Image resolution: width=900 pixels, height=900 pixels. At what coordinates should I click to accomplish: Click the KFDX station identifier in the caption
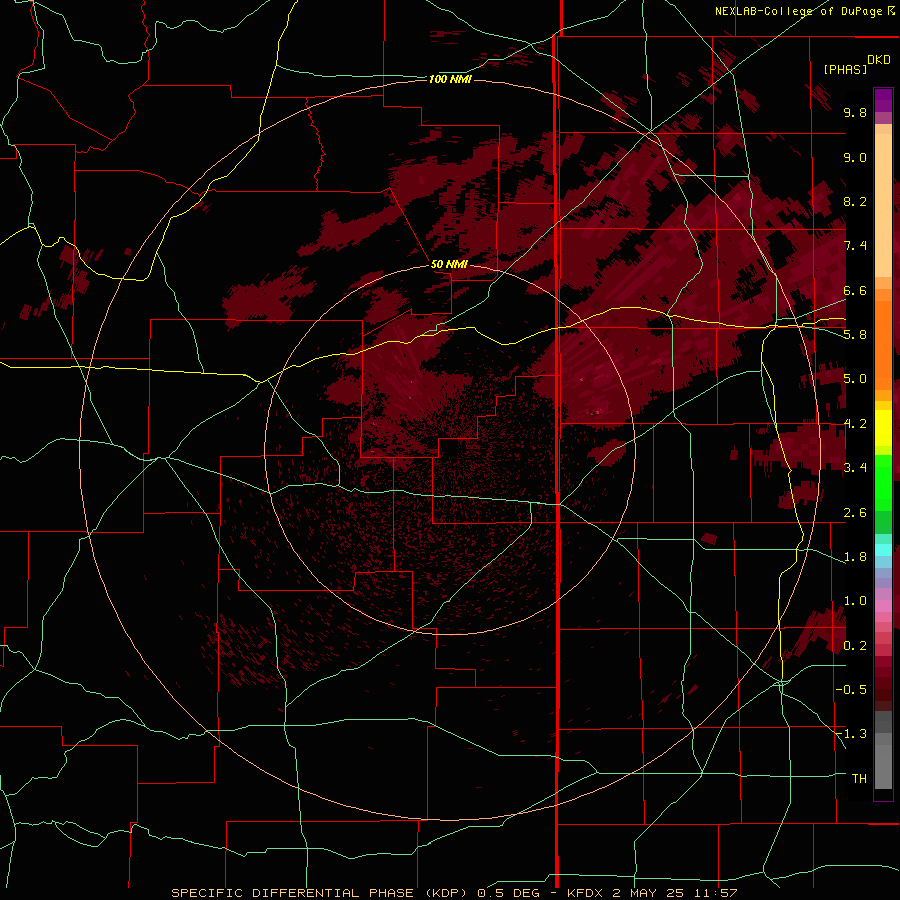(x=585, y=893)
